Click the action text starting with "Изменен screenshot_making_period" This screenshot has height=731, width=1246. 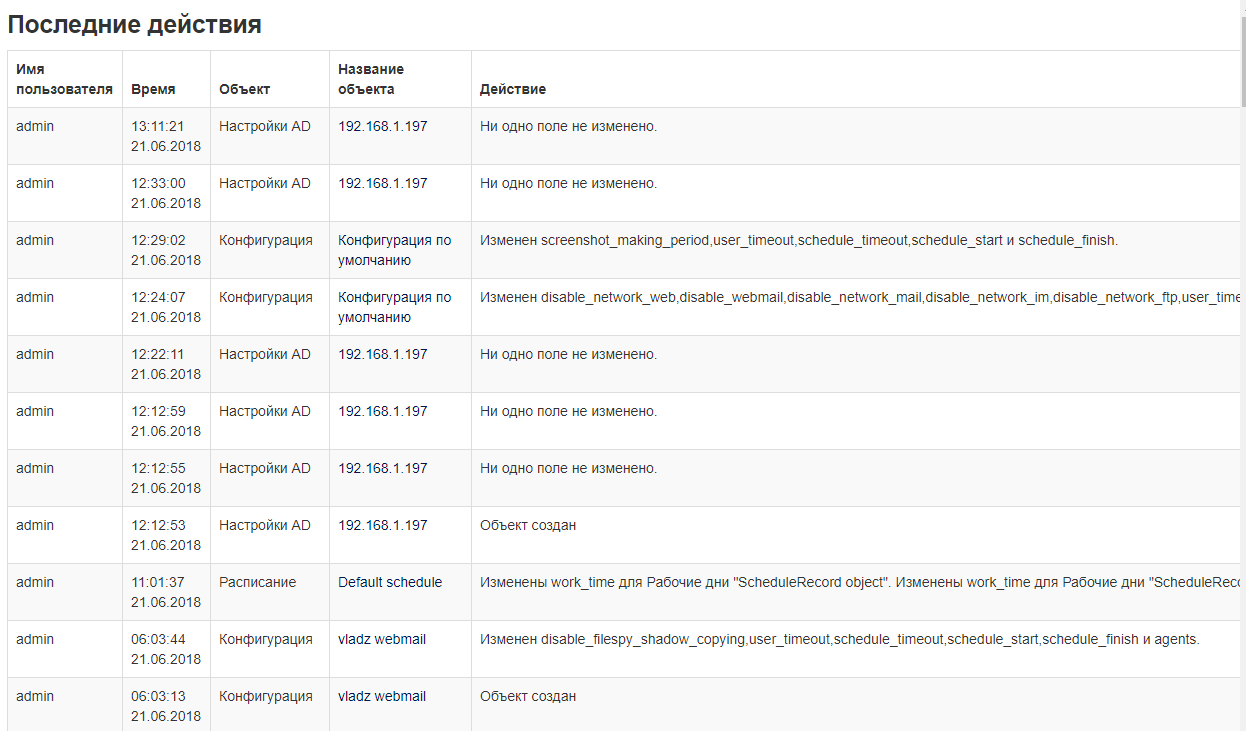pyautogui.click(x=798, y=240)
